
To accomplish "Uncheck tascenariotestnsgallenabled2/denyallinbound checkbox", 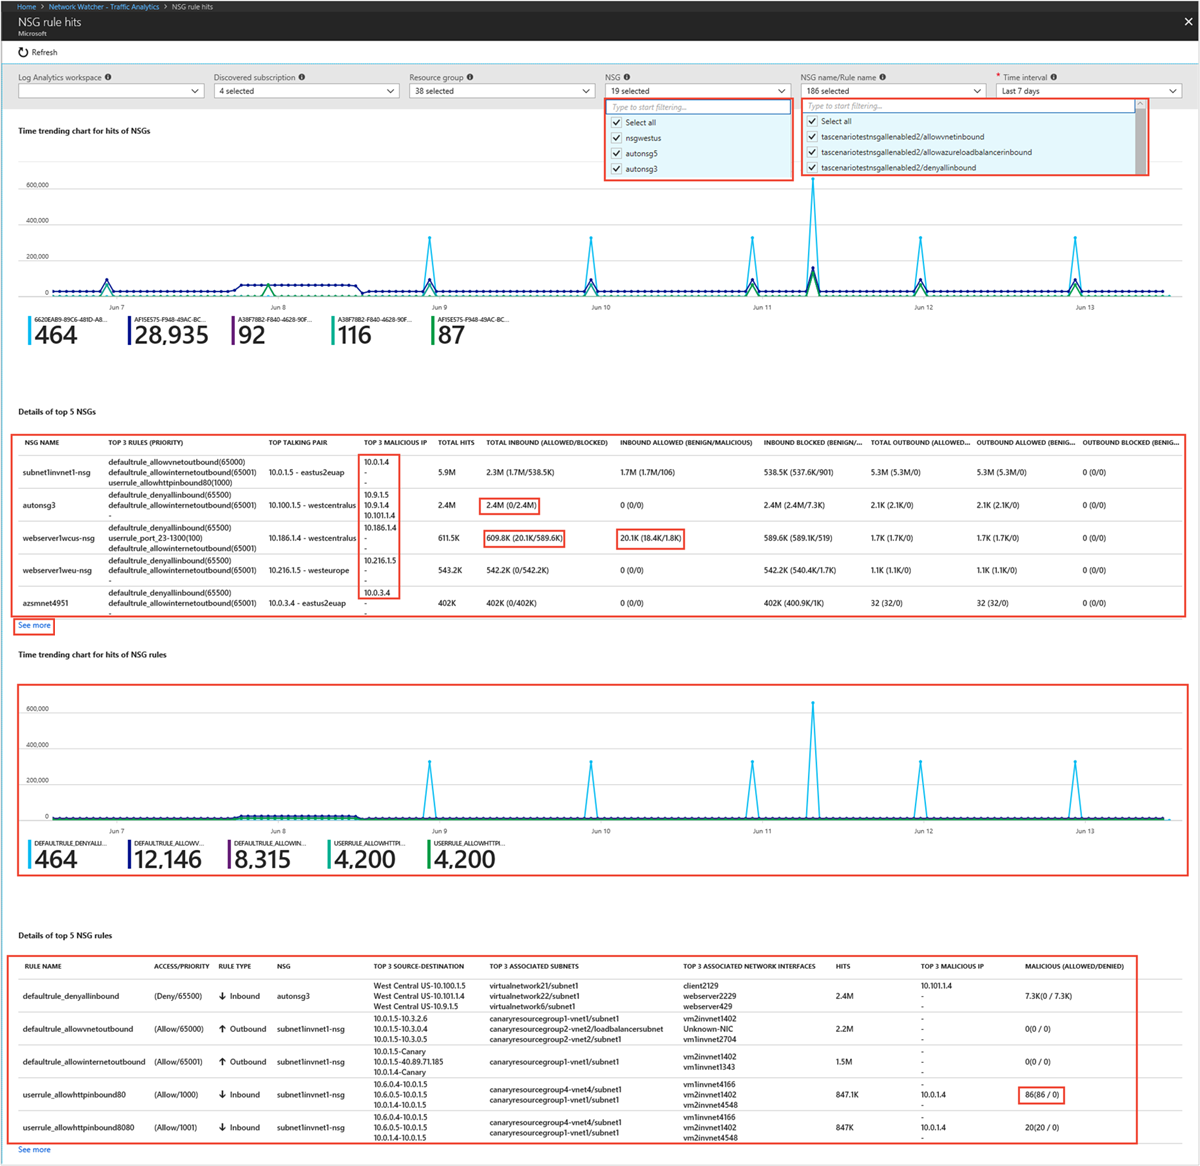I will point(812,168).
